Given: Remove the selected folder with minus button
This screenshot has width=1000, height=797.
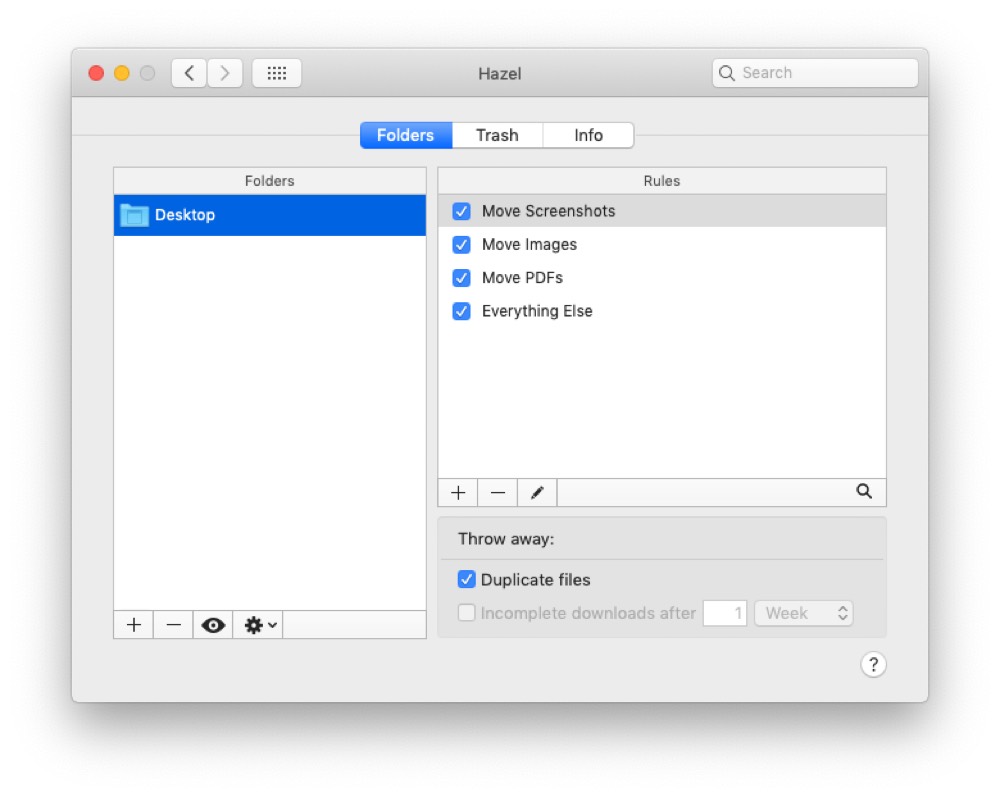Looking at the screenshot, I should tap(173, 625).
